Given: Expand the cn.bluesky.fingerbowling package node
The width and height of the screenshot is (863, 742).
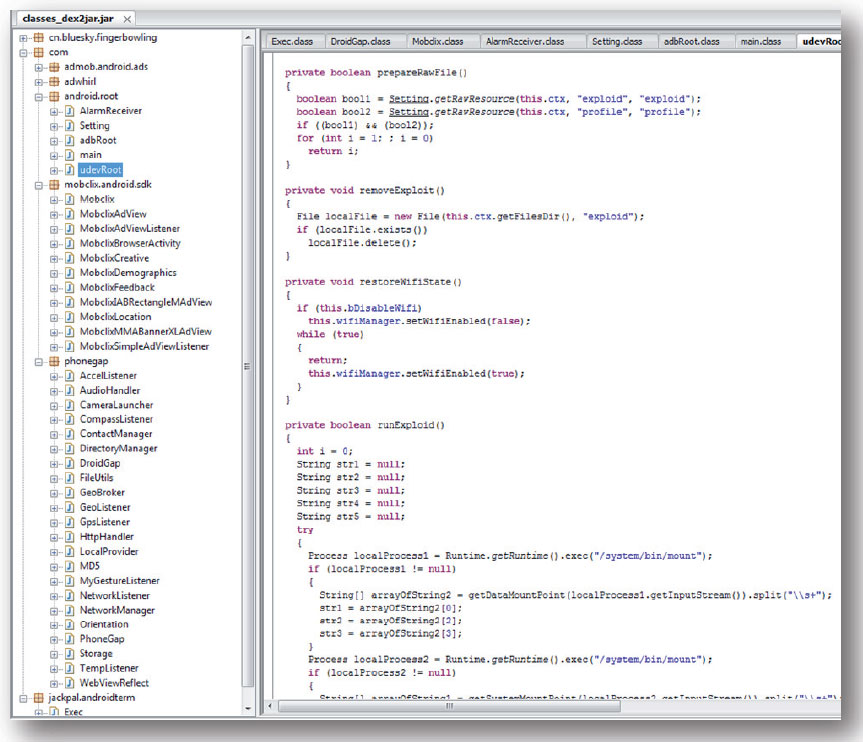Looking at the screenshot, I should coord(23,38).
